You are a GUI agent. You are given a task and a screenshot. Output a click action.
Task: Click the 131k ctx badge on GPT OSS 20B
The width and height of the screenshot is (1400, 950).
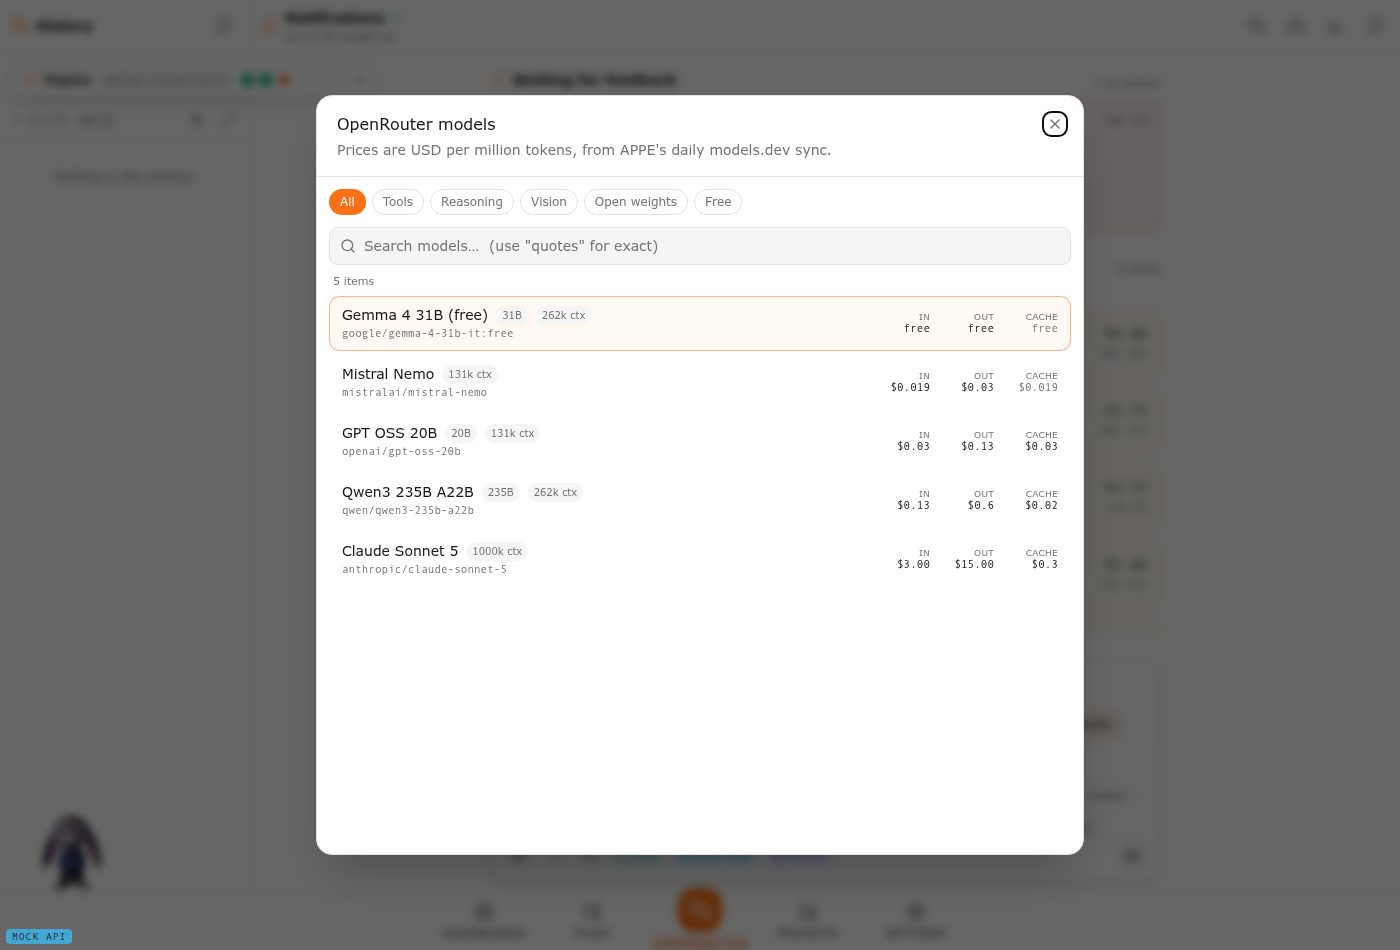tap(512, 433)
